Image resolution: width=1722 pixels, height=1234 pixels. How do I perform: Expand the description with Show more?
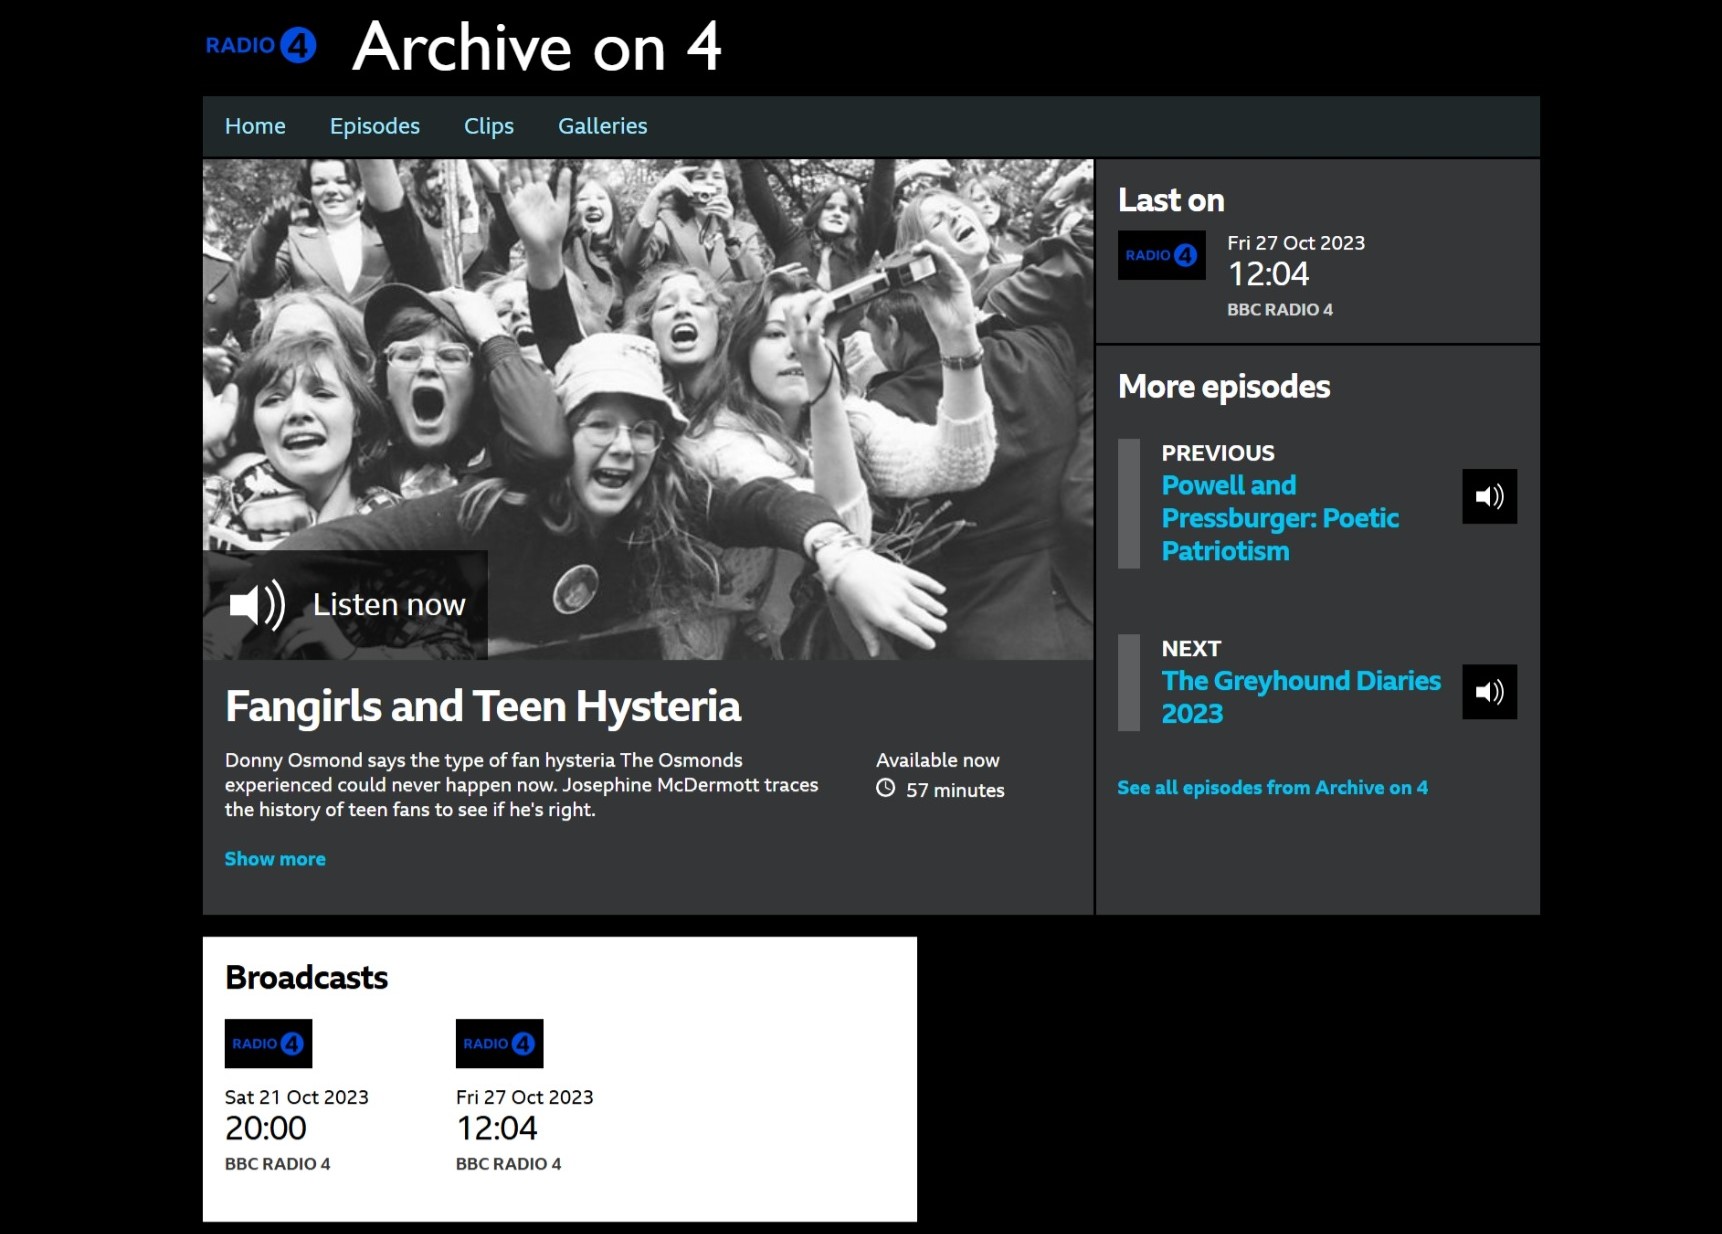point(275,859)
